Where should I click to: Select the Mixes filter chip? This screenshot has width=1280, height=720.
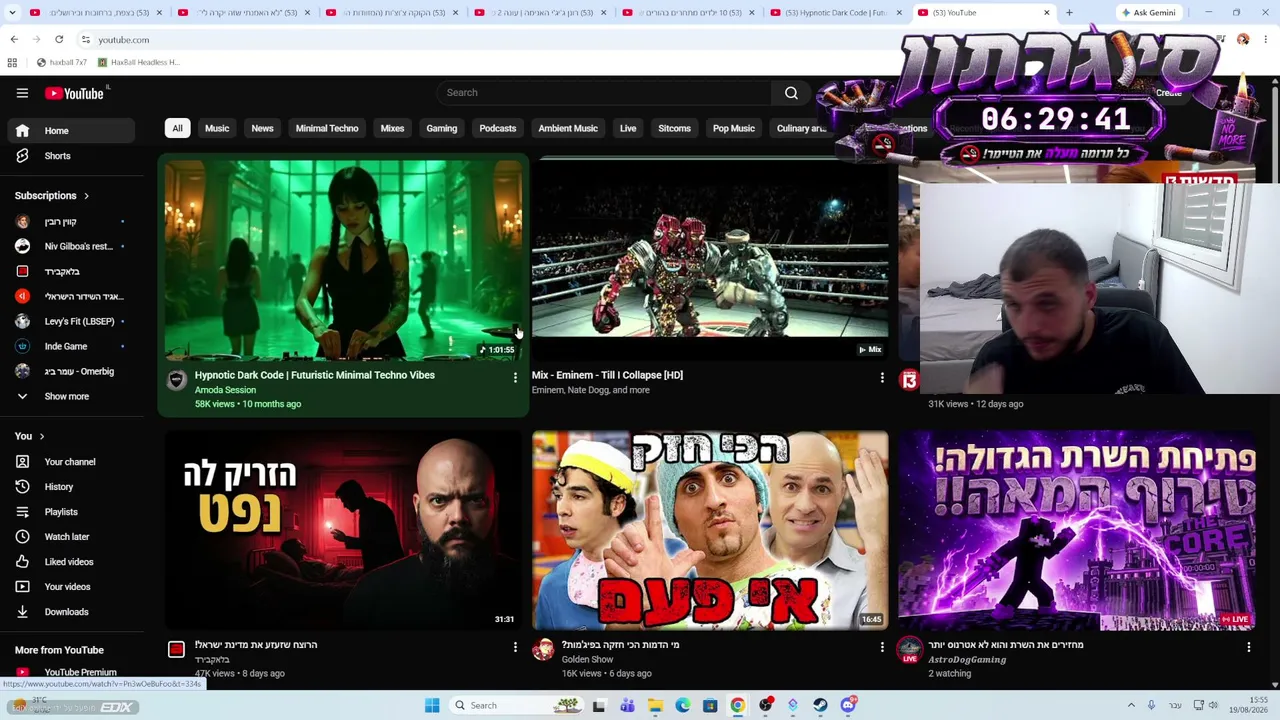(x=392, y=129)
